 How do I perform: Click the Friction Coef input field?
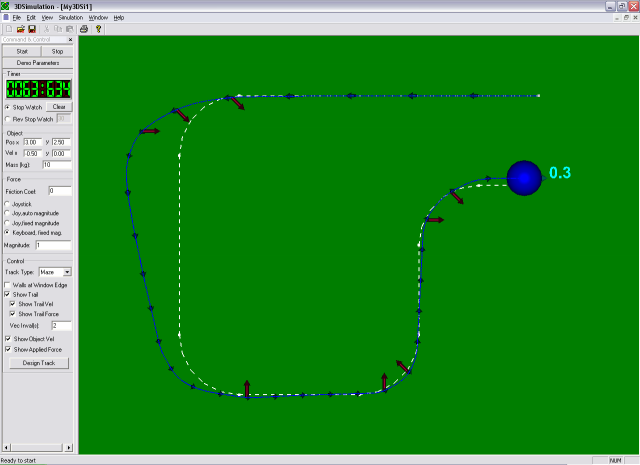(60, 191)
